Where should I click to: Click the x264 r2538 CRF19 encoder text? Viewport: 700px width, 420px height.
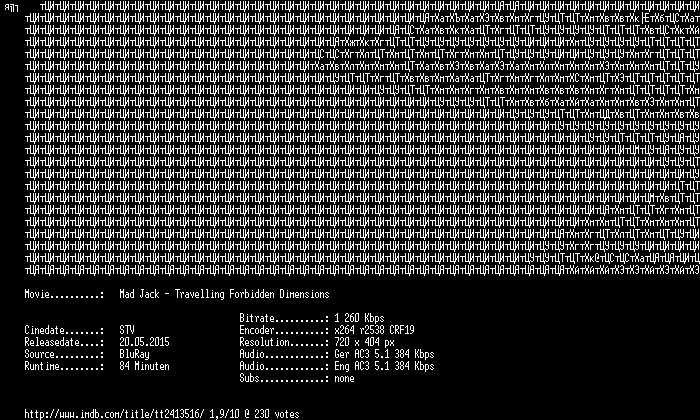coord(374,330)
